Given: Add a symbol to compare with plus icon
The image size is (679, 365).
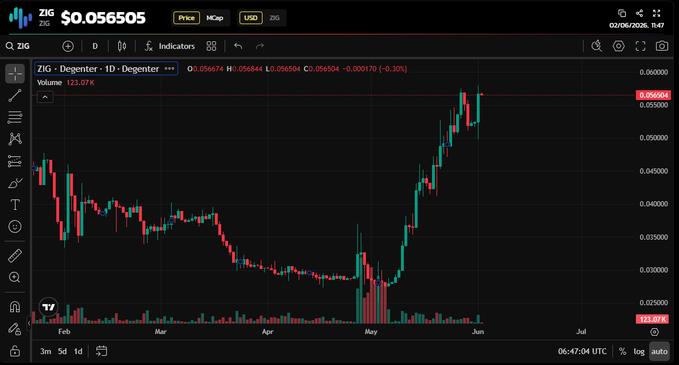Looking at the screenshot, I should (68, 46).
